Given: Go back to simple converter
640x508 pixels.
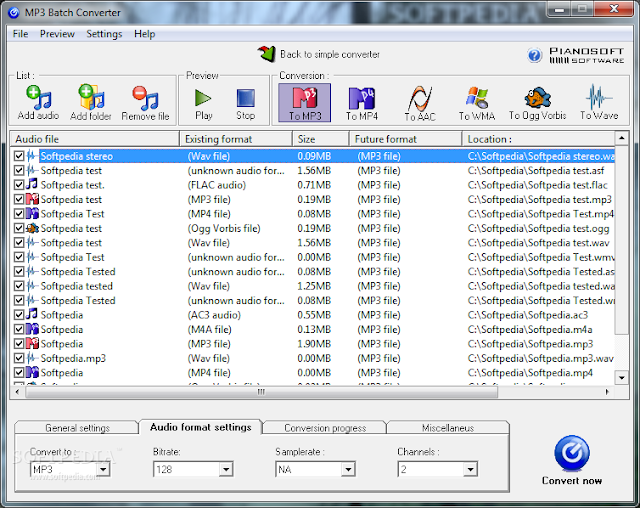Looking at the screenshot, I should click(x=319, y=54).
